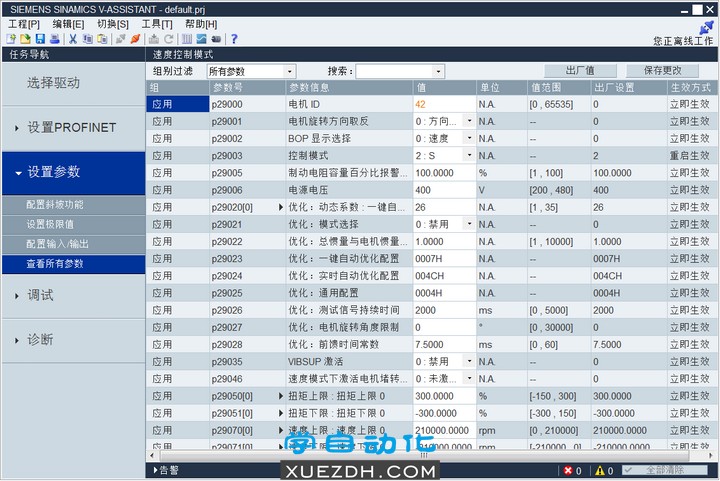Screen dimensions: 720x481
Task: Open p29002 BOP 显示选择 value dropdown
Action: tap(469, 138)
